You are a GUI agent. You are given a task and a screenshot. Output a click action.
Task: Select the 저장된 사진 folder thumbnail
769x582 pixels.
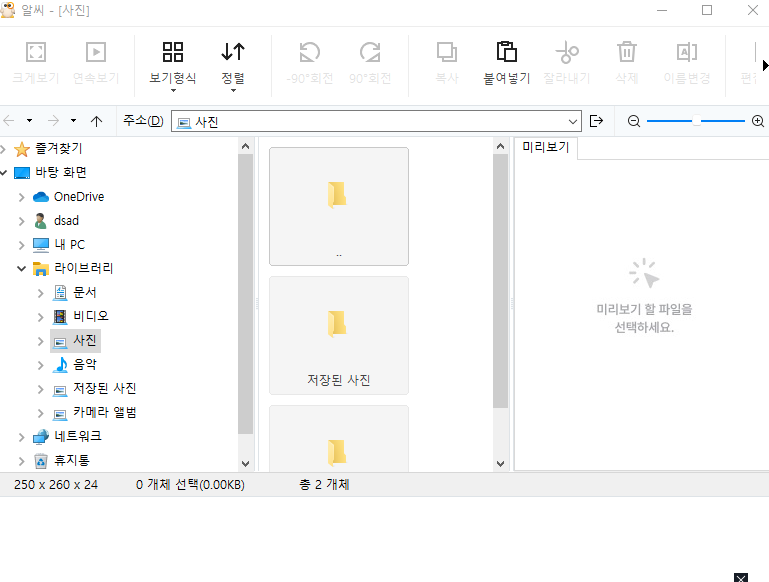tap(339, 335)
